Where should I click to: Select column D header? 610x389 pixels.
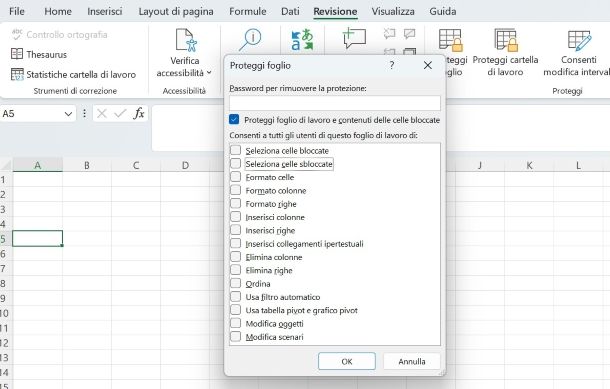(x=185, y=165)
